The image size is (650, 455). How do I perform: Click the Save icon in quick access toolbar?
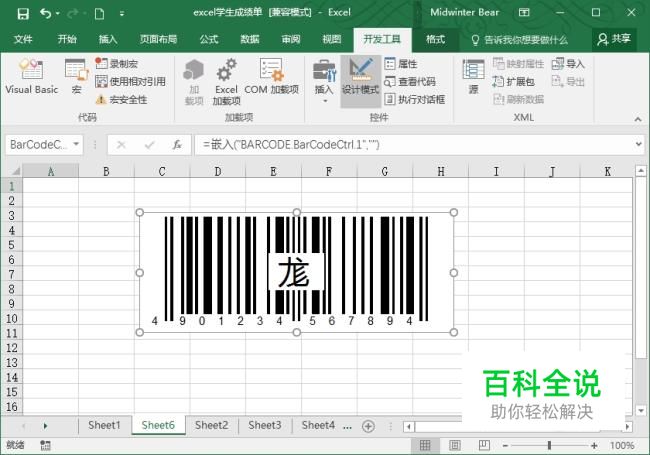(23, 14)
